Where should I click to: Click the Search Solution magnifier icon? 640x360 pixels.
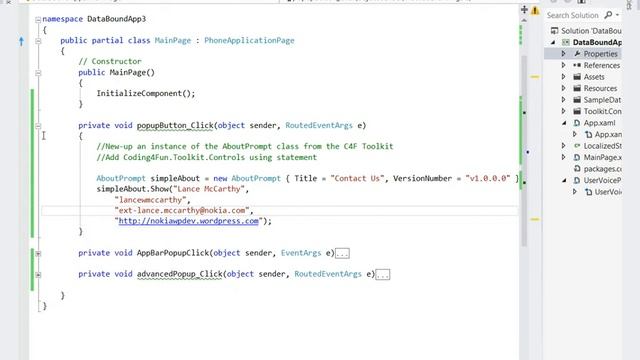tap(608, 15)
